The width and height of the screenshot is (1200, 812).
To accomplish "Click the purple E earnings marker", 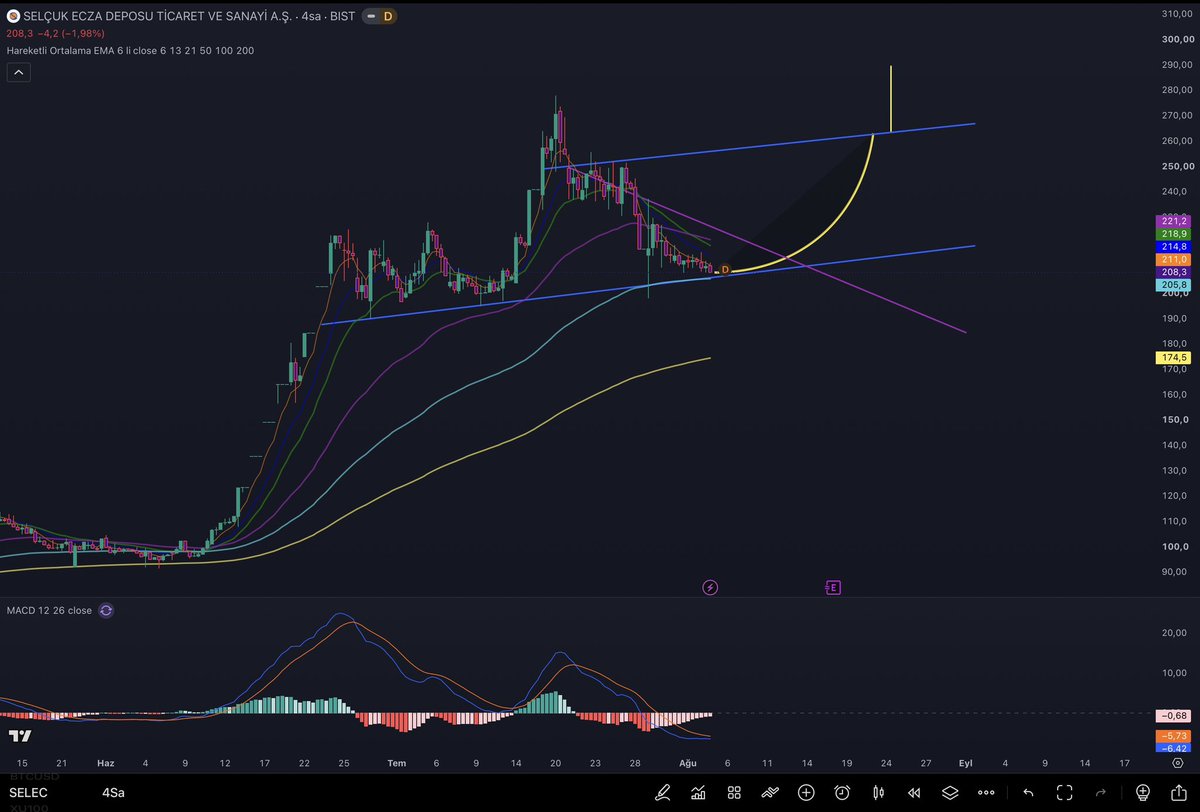I will pyautogui.click(x=833, y=587).
